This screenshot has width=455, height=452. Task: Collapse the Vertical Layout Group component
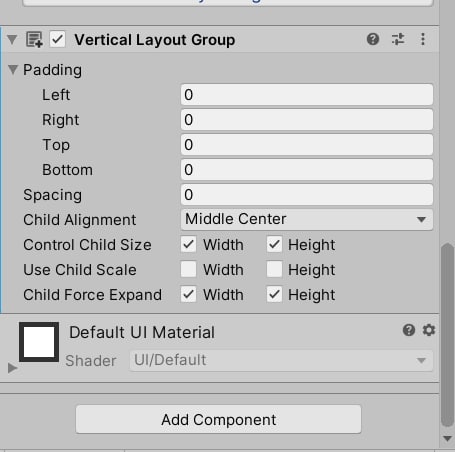12,40
